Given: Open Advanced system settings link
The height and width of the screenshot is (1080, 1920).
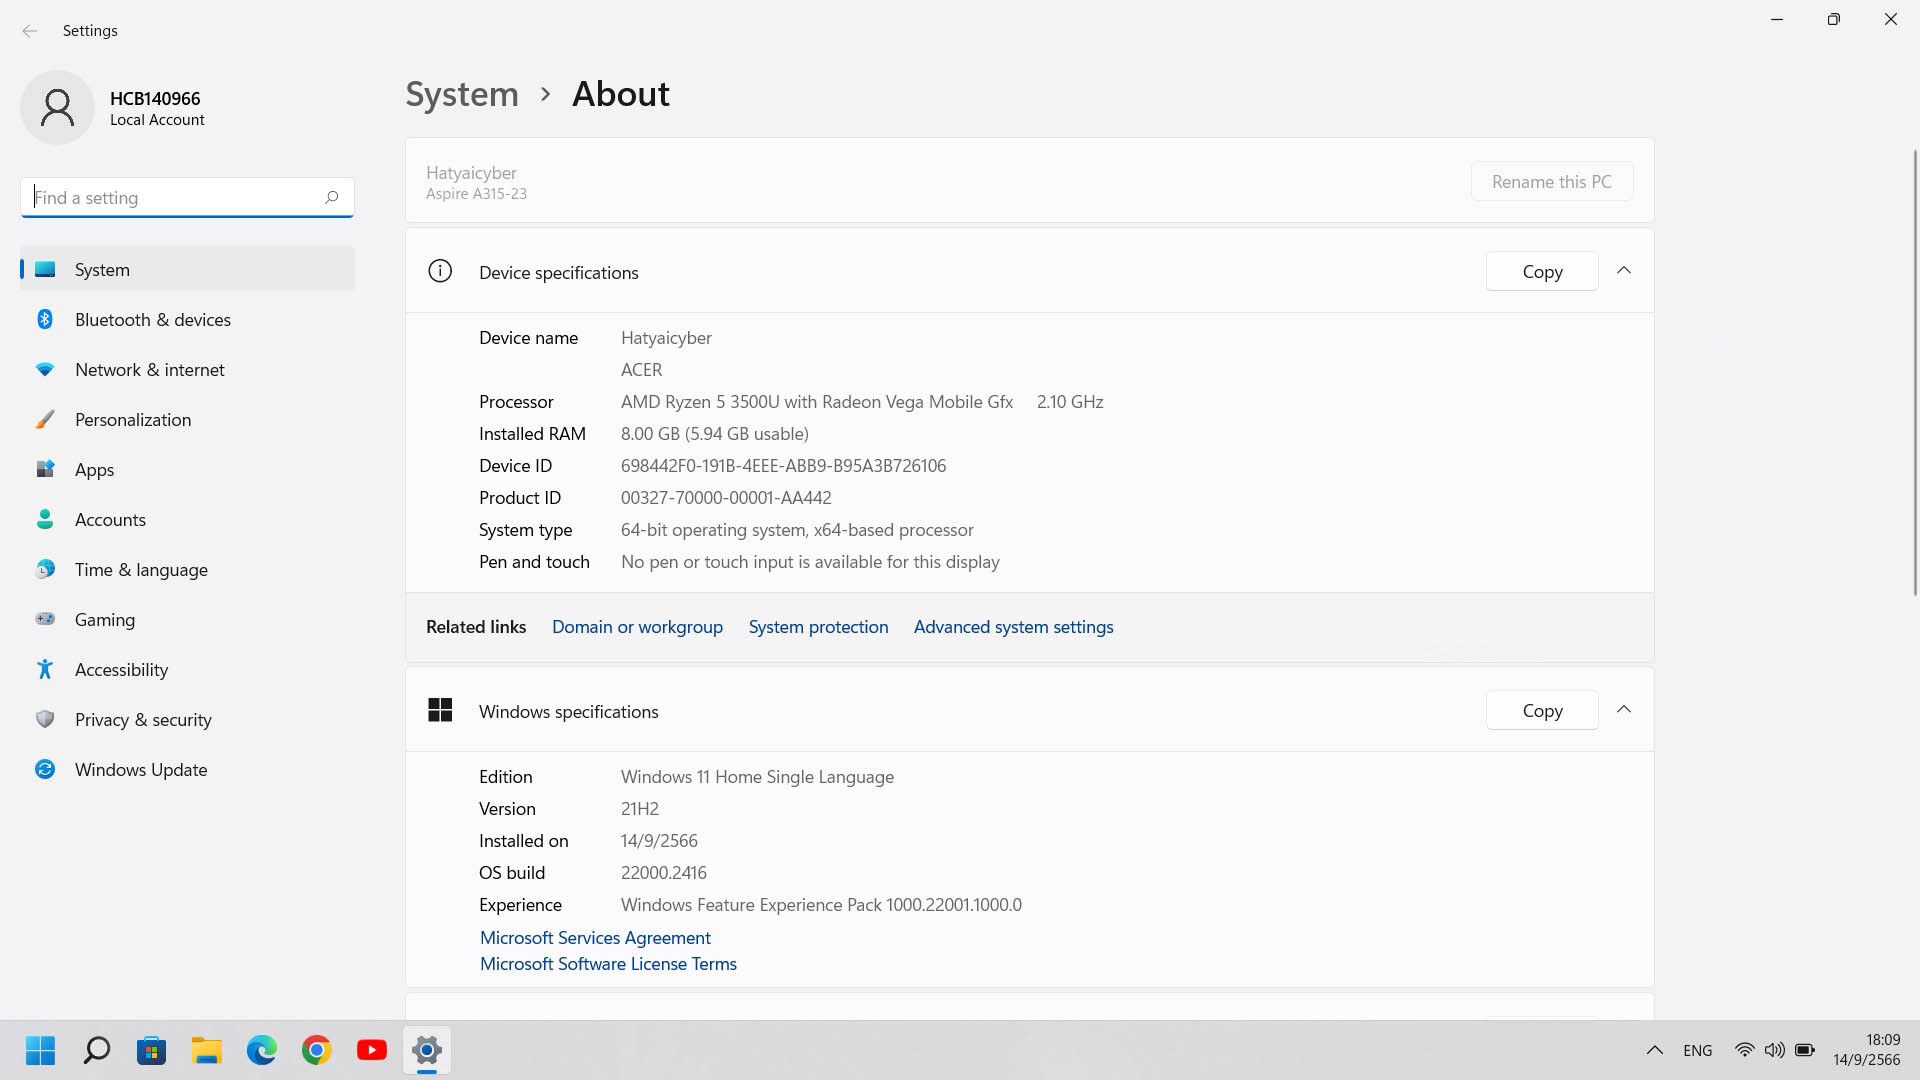Looking at the screenshot, I should coord(1013,627).
